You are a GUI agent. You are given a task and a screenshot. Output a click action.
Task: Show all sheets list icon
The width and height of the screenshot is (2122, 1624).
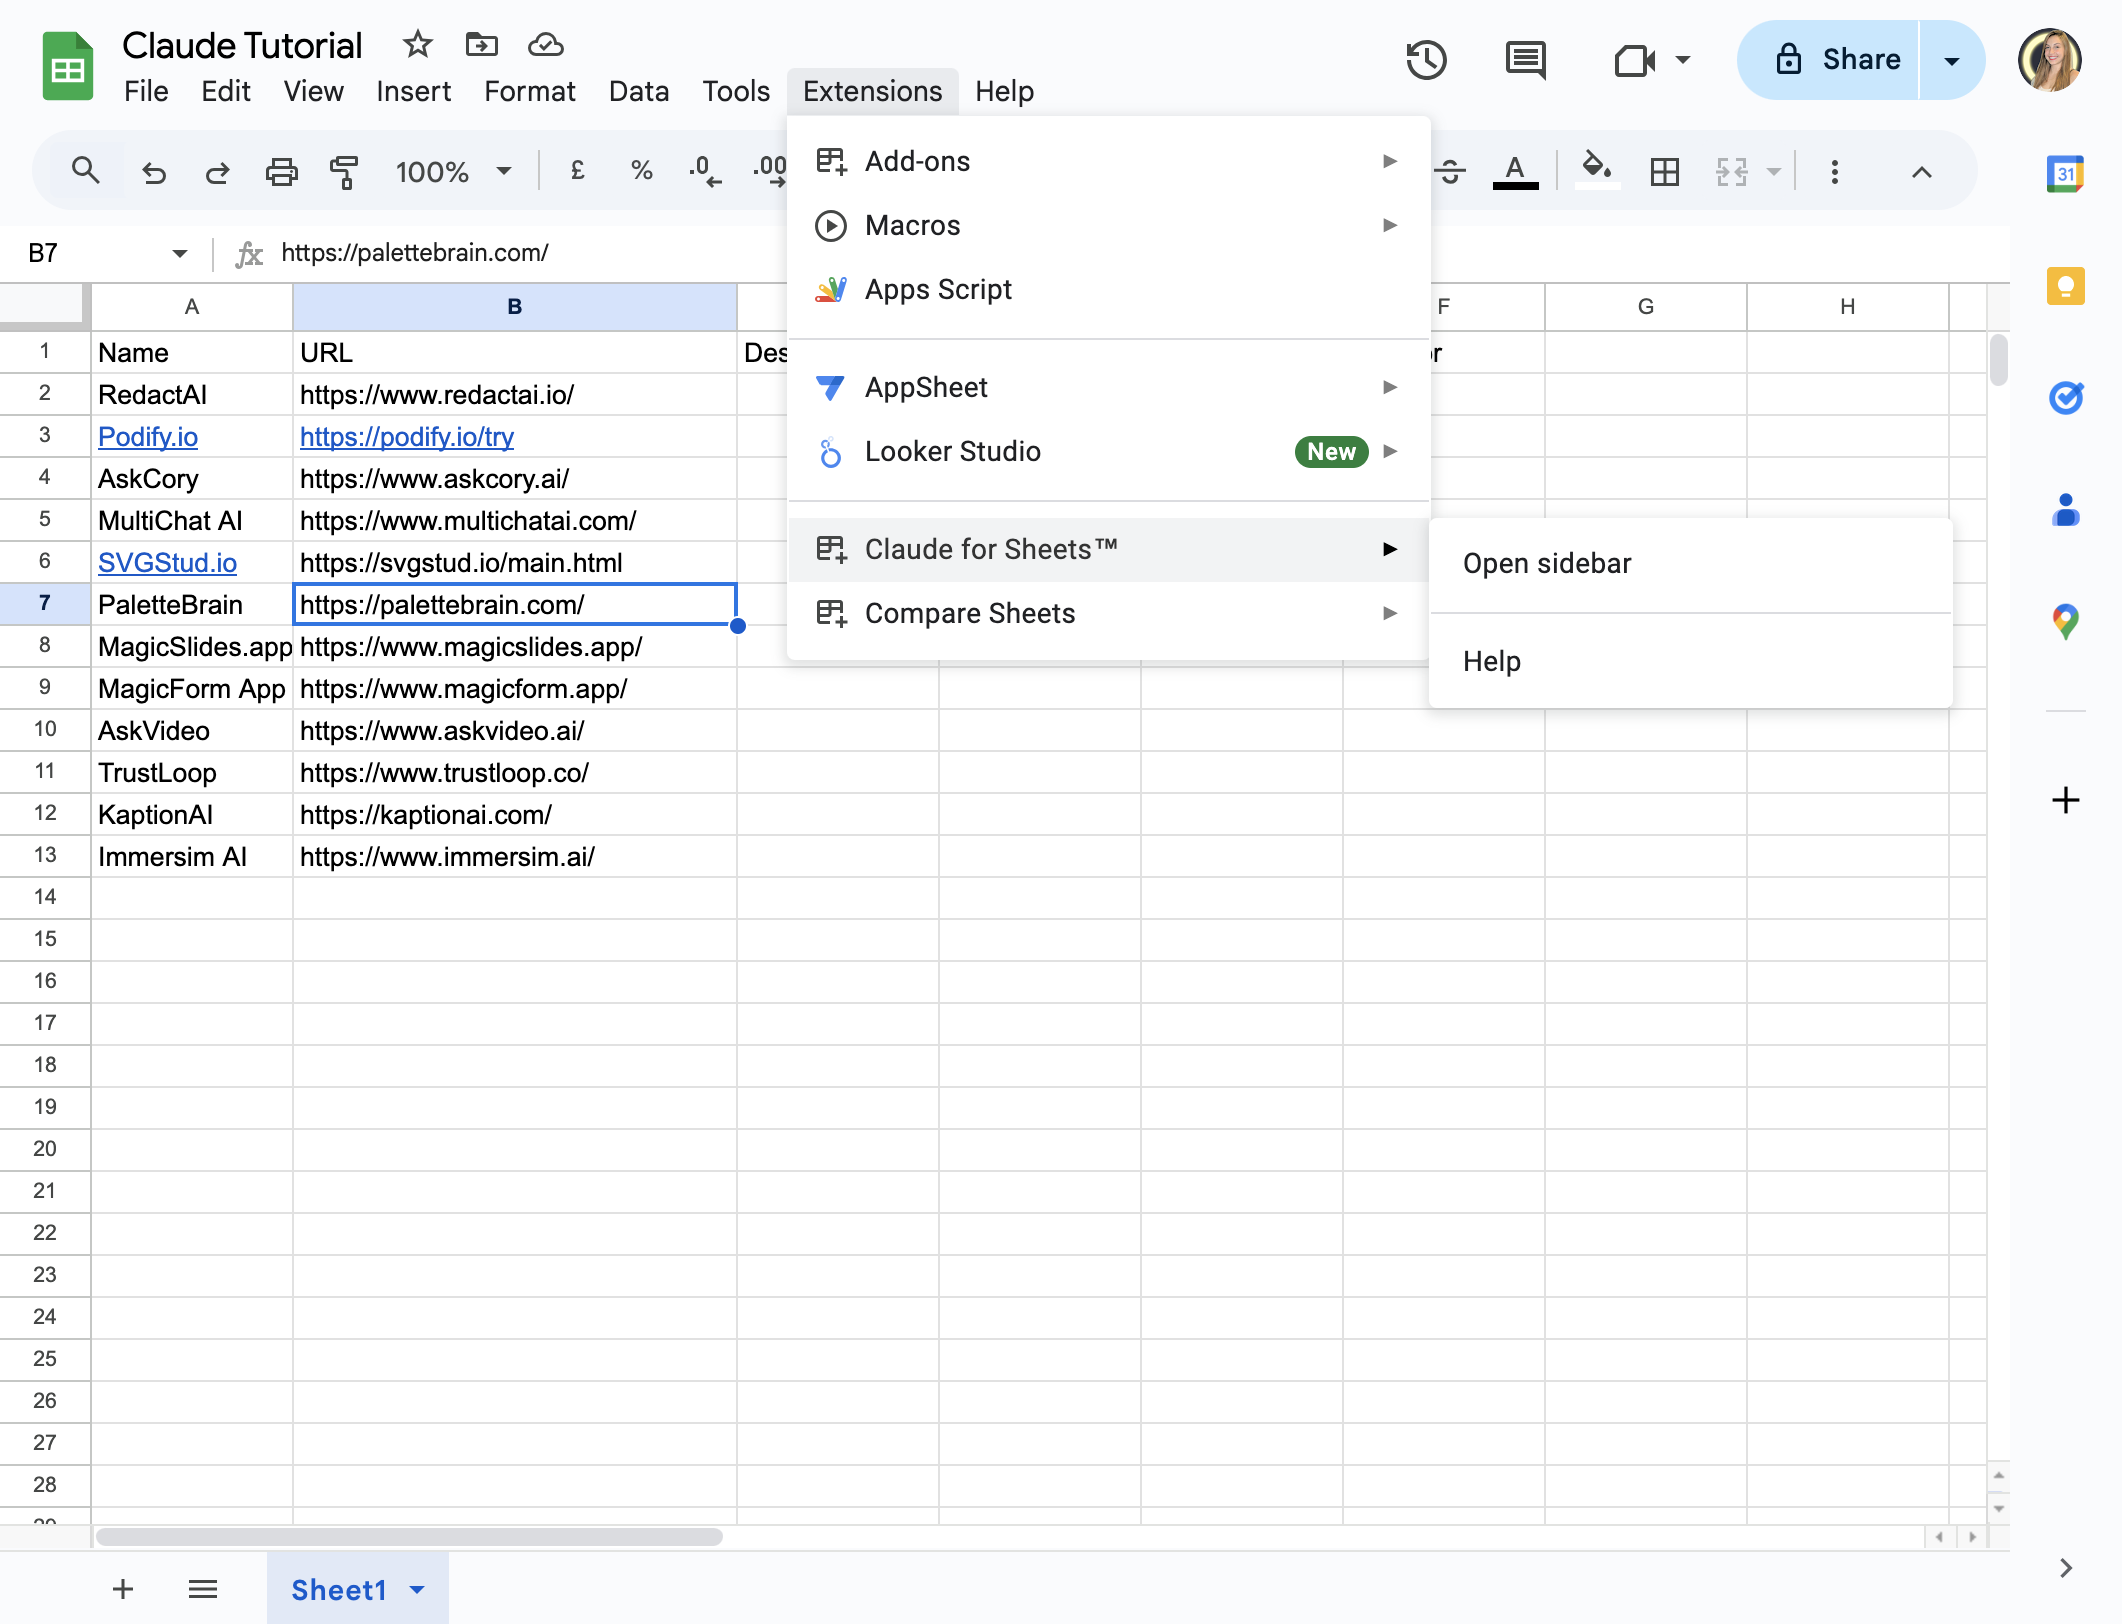click(x=203, y=1589)
